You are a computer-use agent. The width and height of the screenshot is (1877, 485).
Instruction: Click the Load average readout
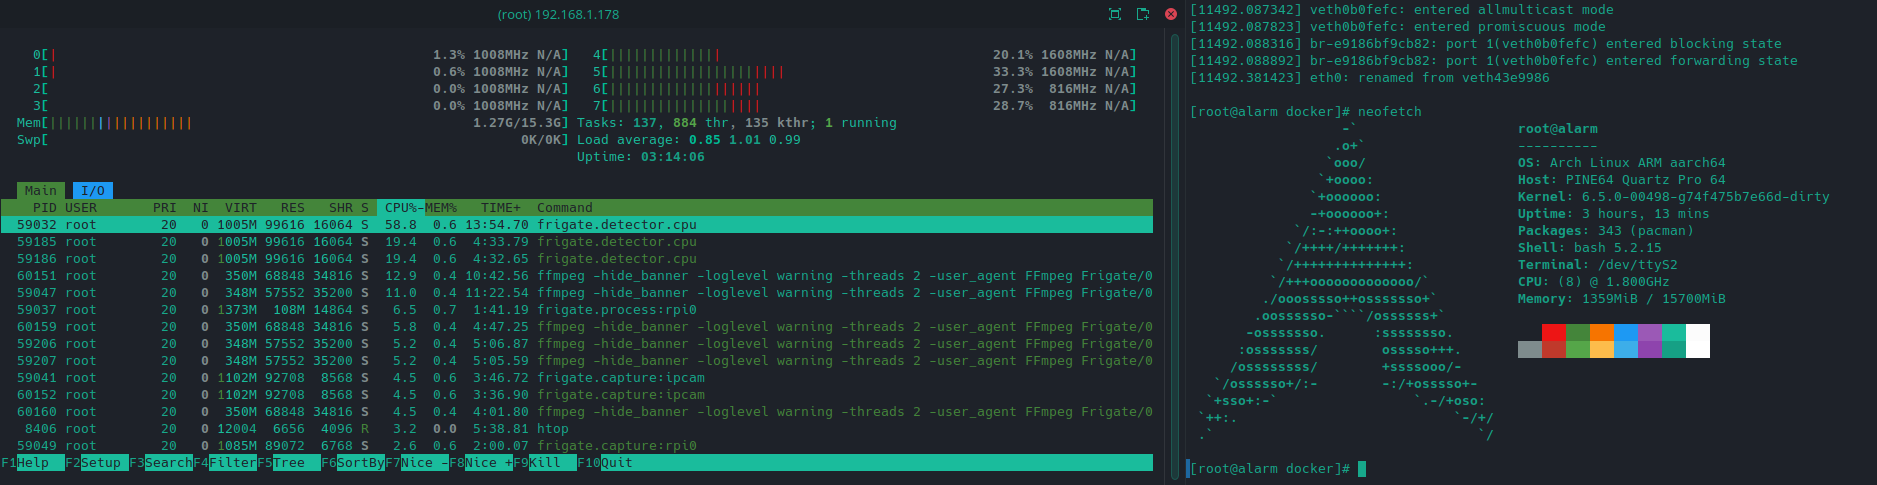click(689, 139)
